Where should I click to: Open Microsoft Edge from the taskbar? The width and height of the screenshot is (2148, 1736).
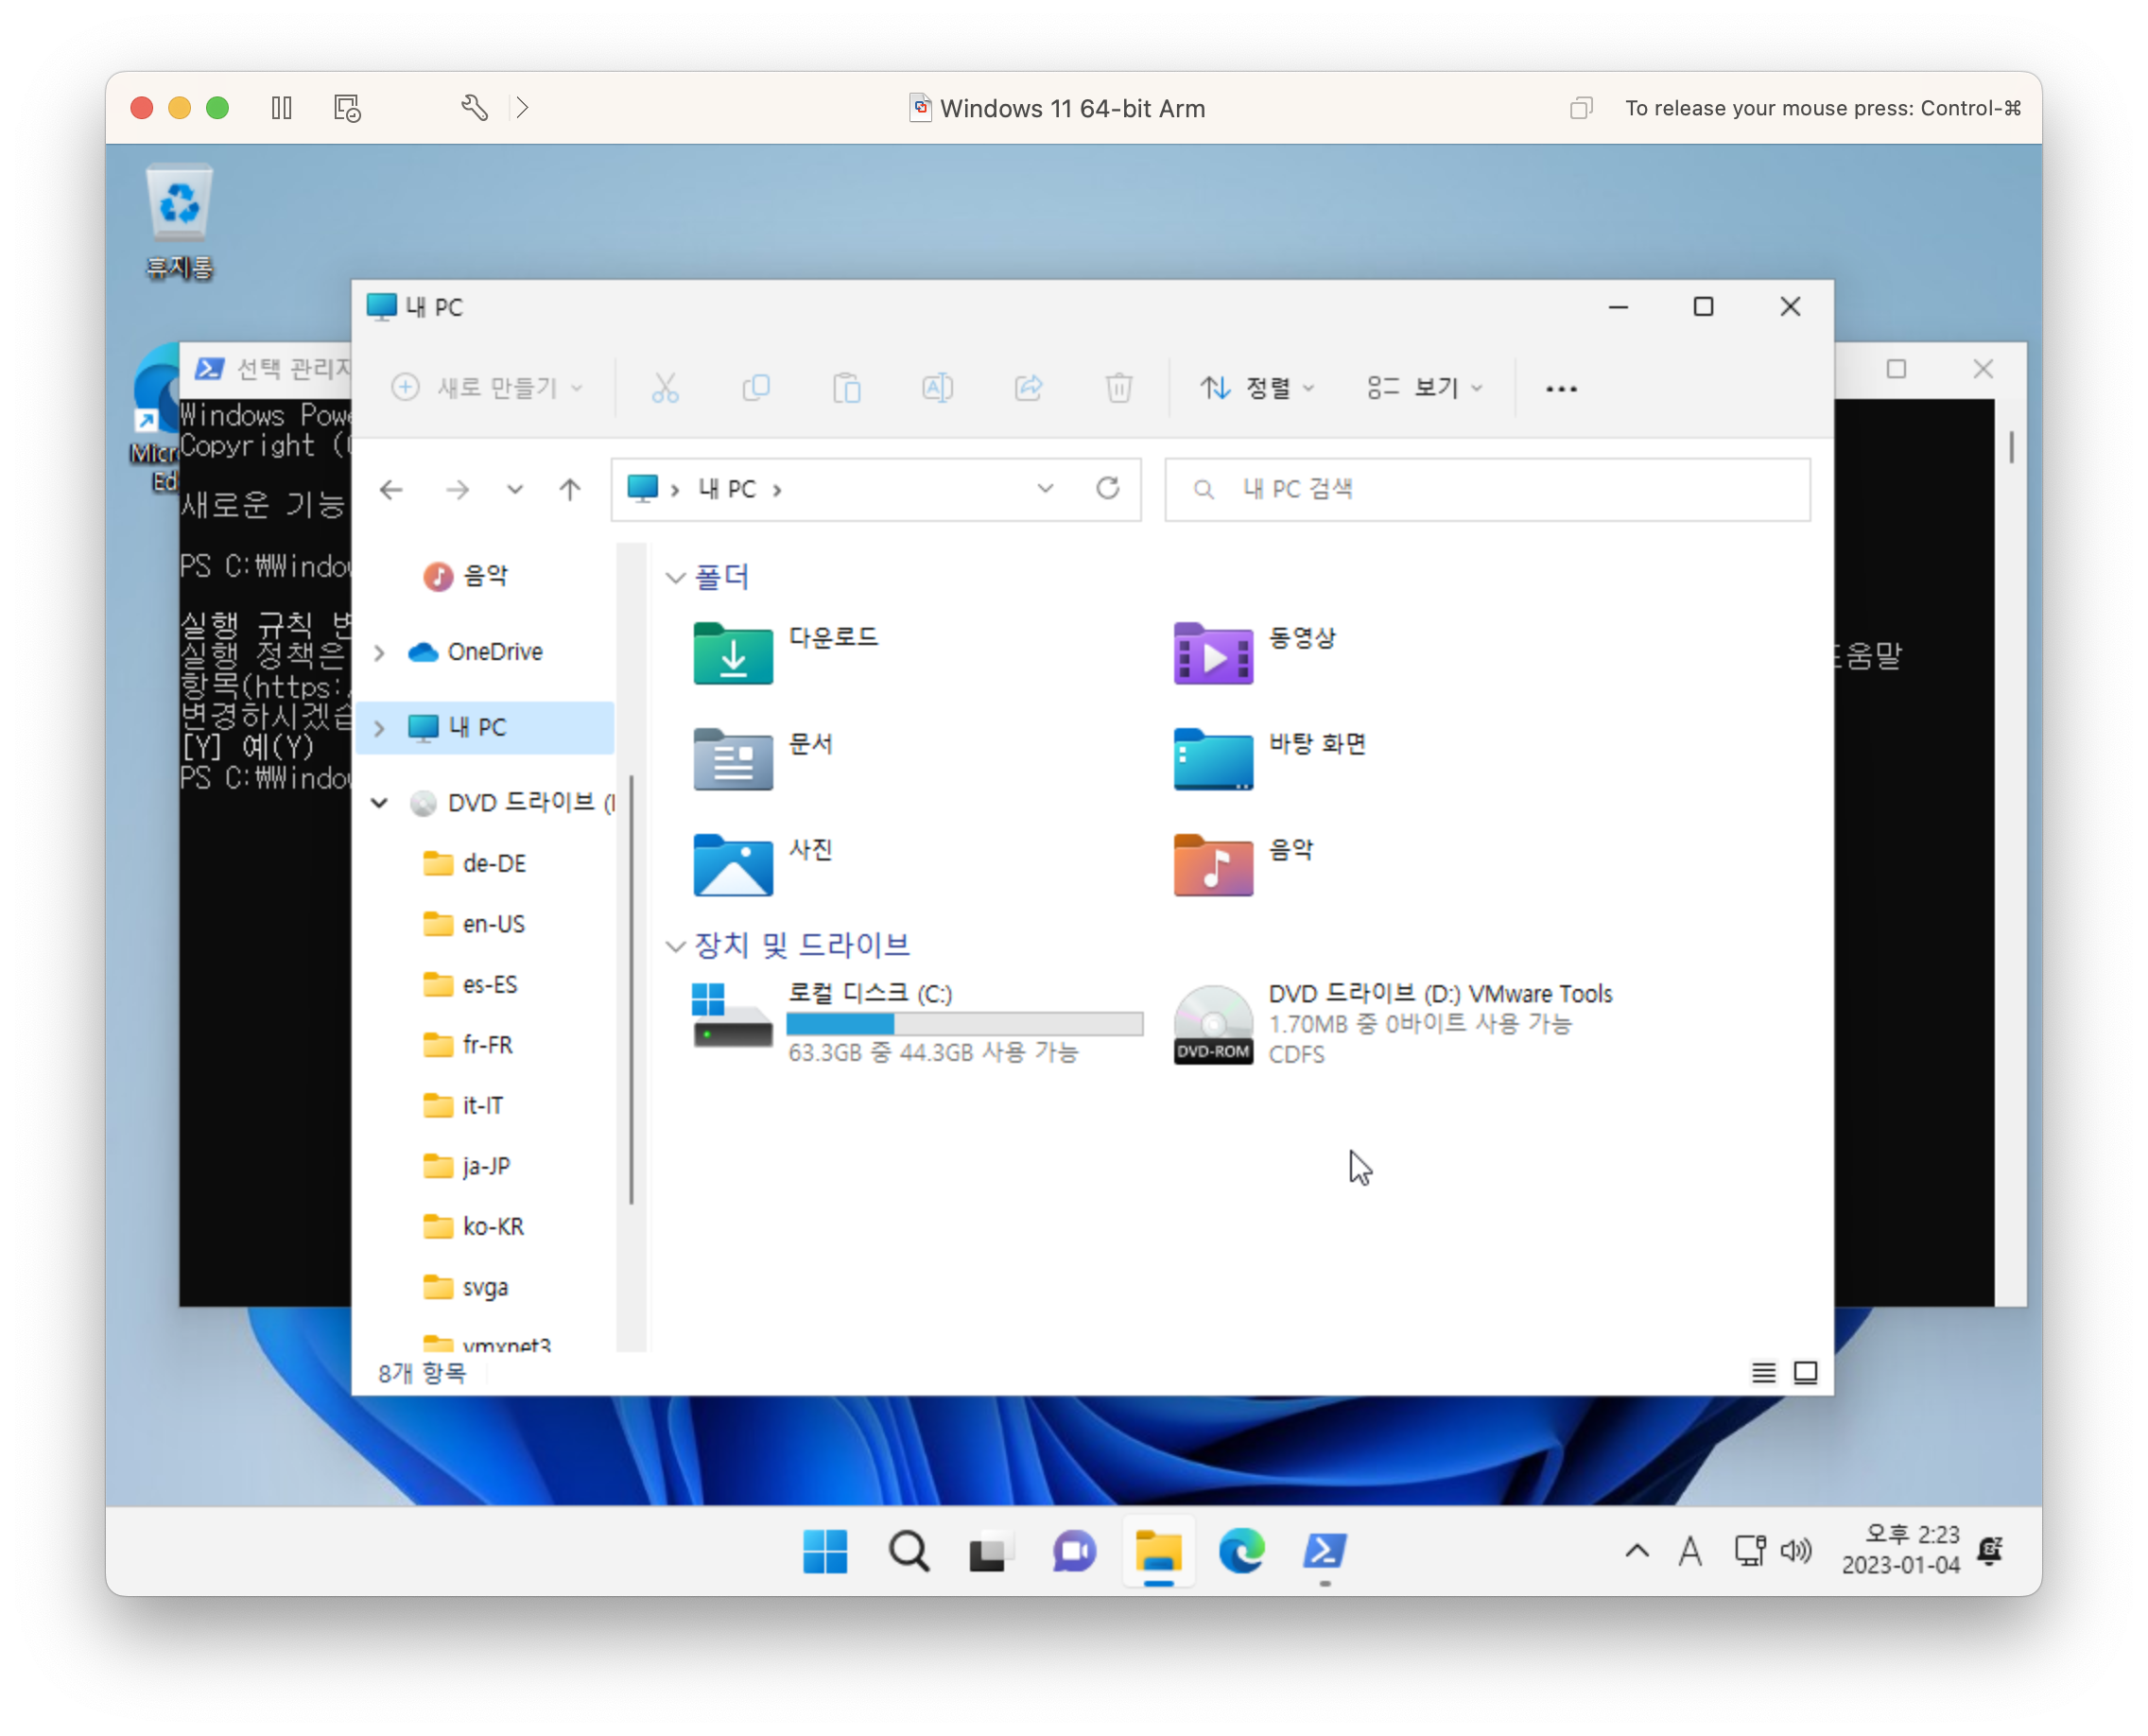coord(1241,1552)
